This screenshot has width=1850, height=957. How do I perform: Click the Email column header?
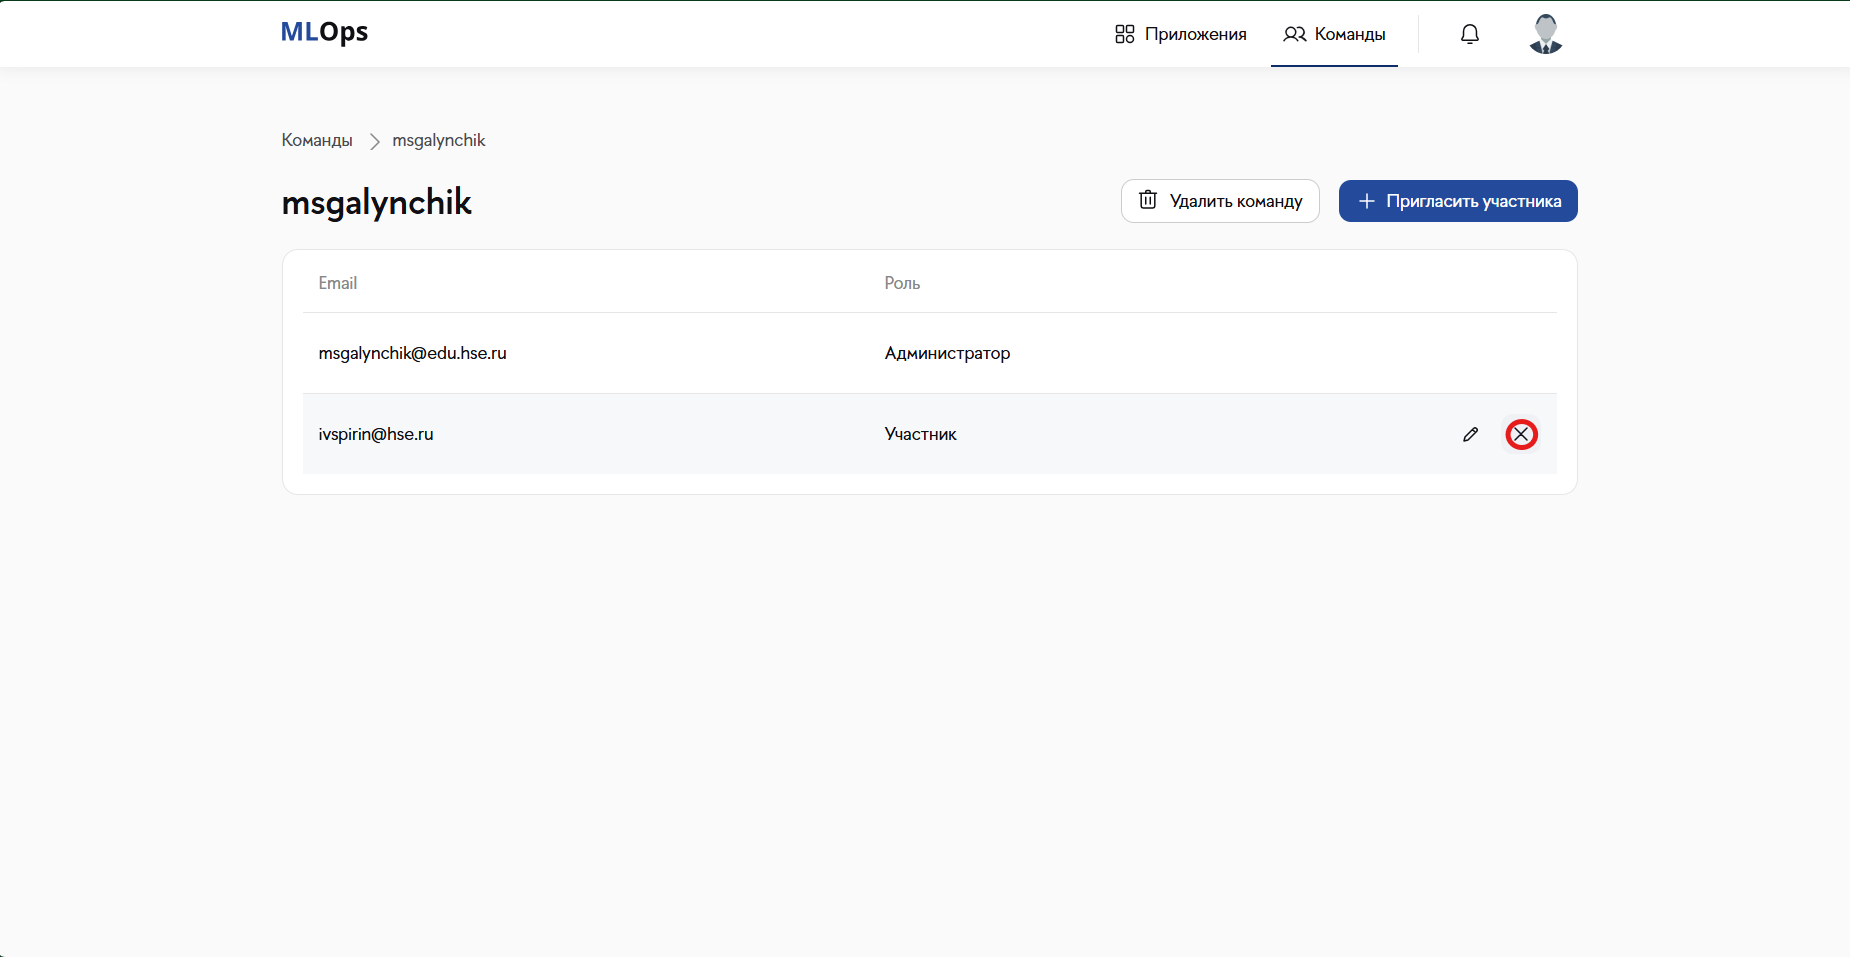pyautogui.click(x=338, y=283)
